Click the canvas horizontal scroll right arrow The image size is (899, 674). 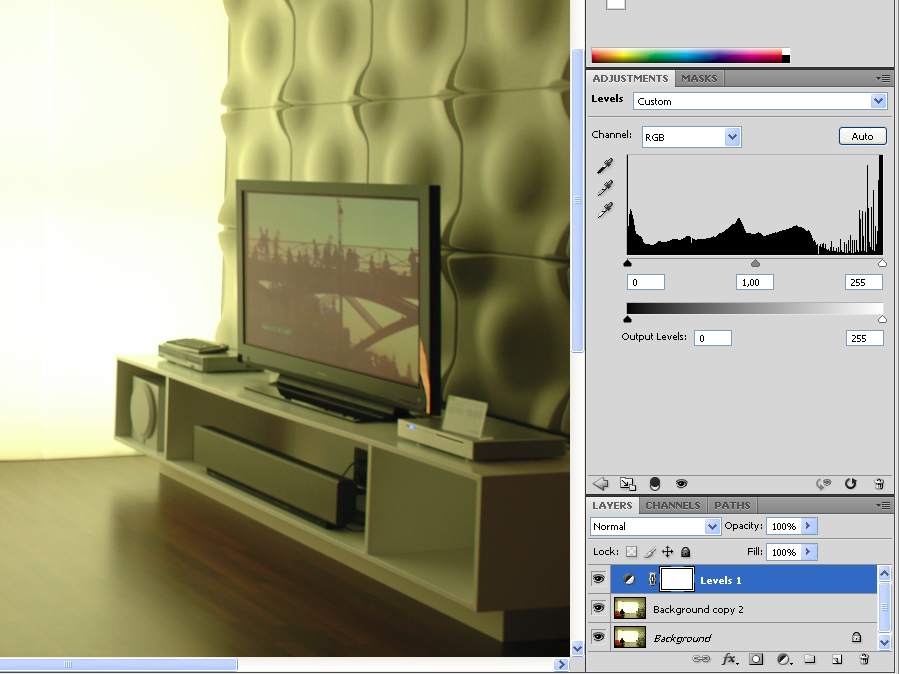click(562, 664)
